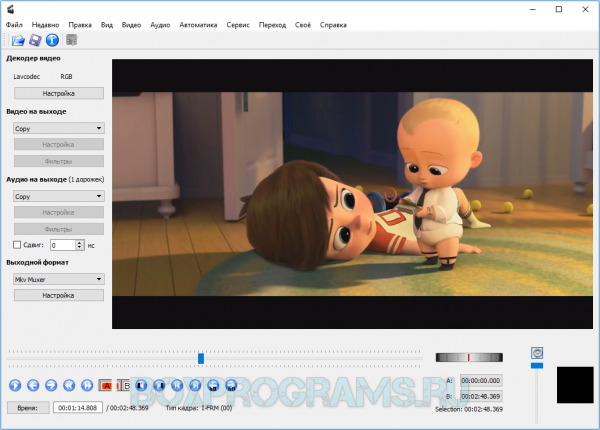This screenshot has width=600, height=430.
Task: Click the current time field 00:01:14.808
Action: pyautogui.click(x=78, y=408)
